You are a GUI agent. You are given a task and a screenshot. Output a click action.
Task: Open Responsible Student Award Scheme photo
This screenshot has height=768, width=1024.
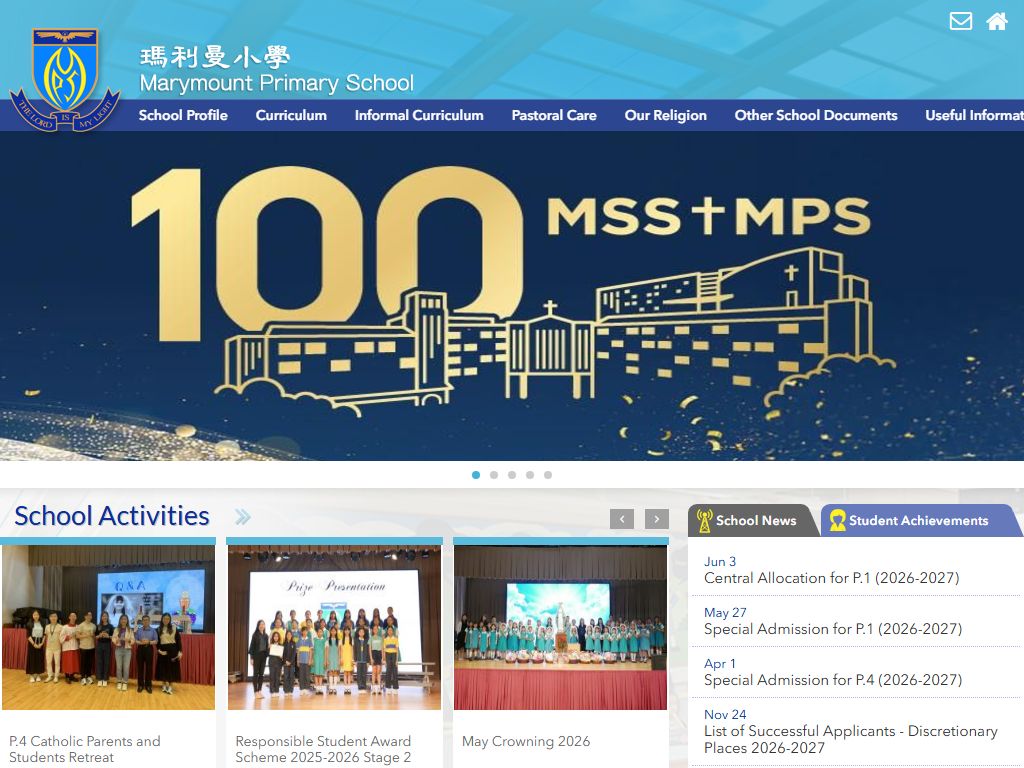pos(334,628)
